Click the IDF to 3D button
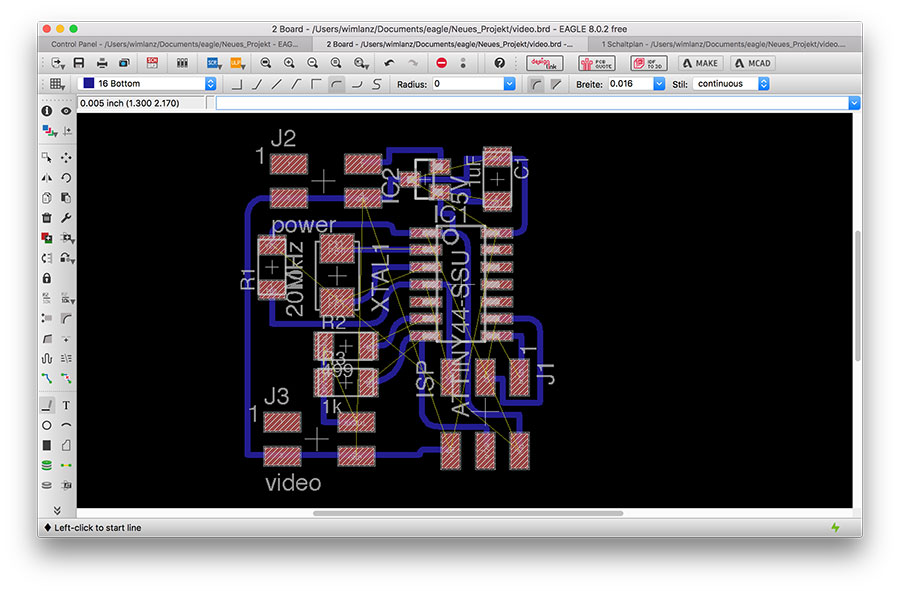Image resolution: width=900 pixels, height=591 pixels. 649,63
